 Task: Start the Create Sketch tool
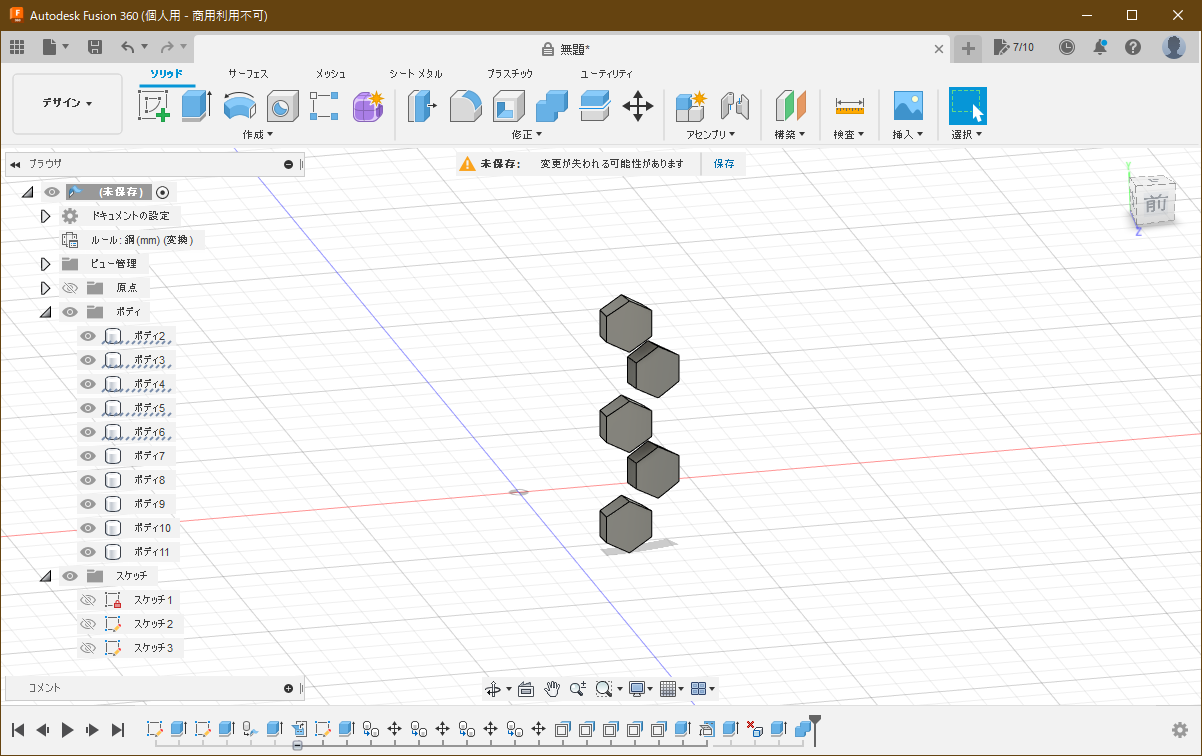(x=154, y=106)
